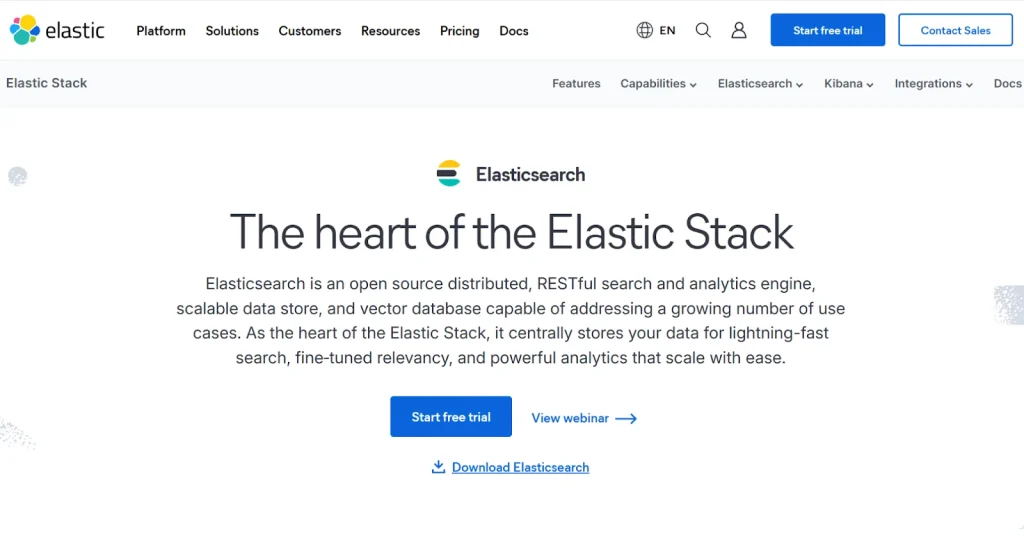Open the Kibana dropdown menu
This screenshot has width=1024, height=540.
point(848,84)
